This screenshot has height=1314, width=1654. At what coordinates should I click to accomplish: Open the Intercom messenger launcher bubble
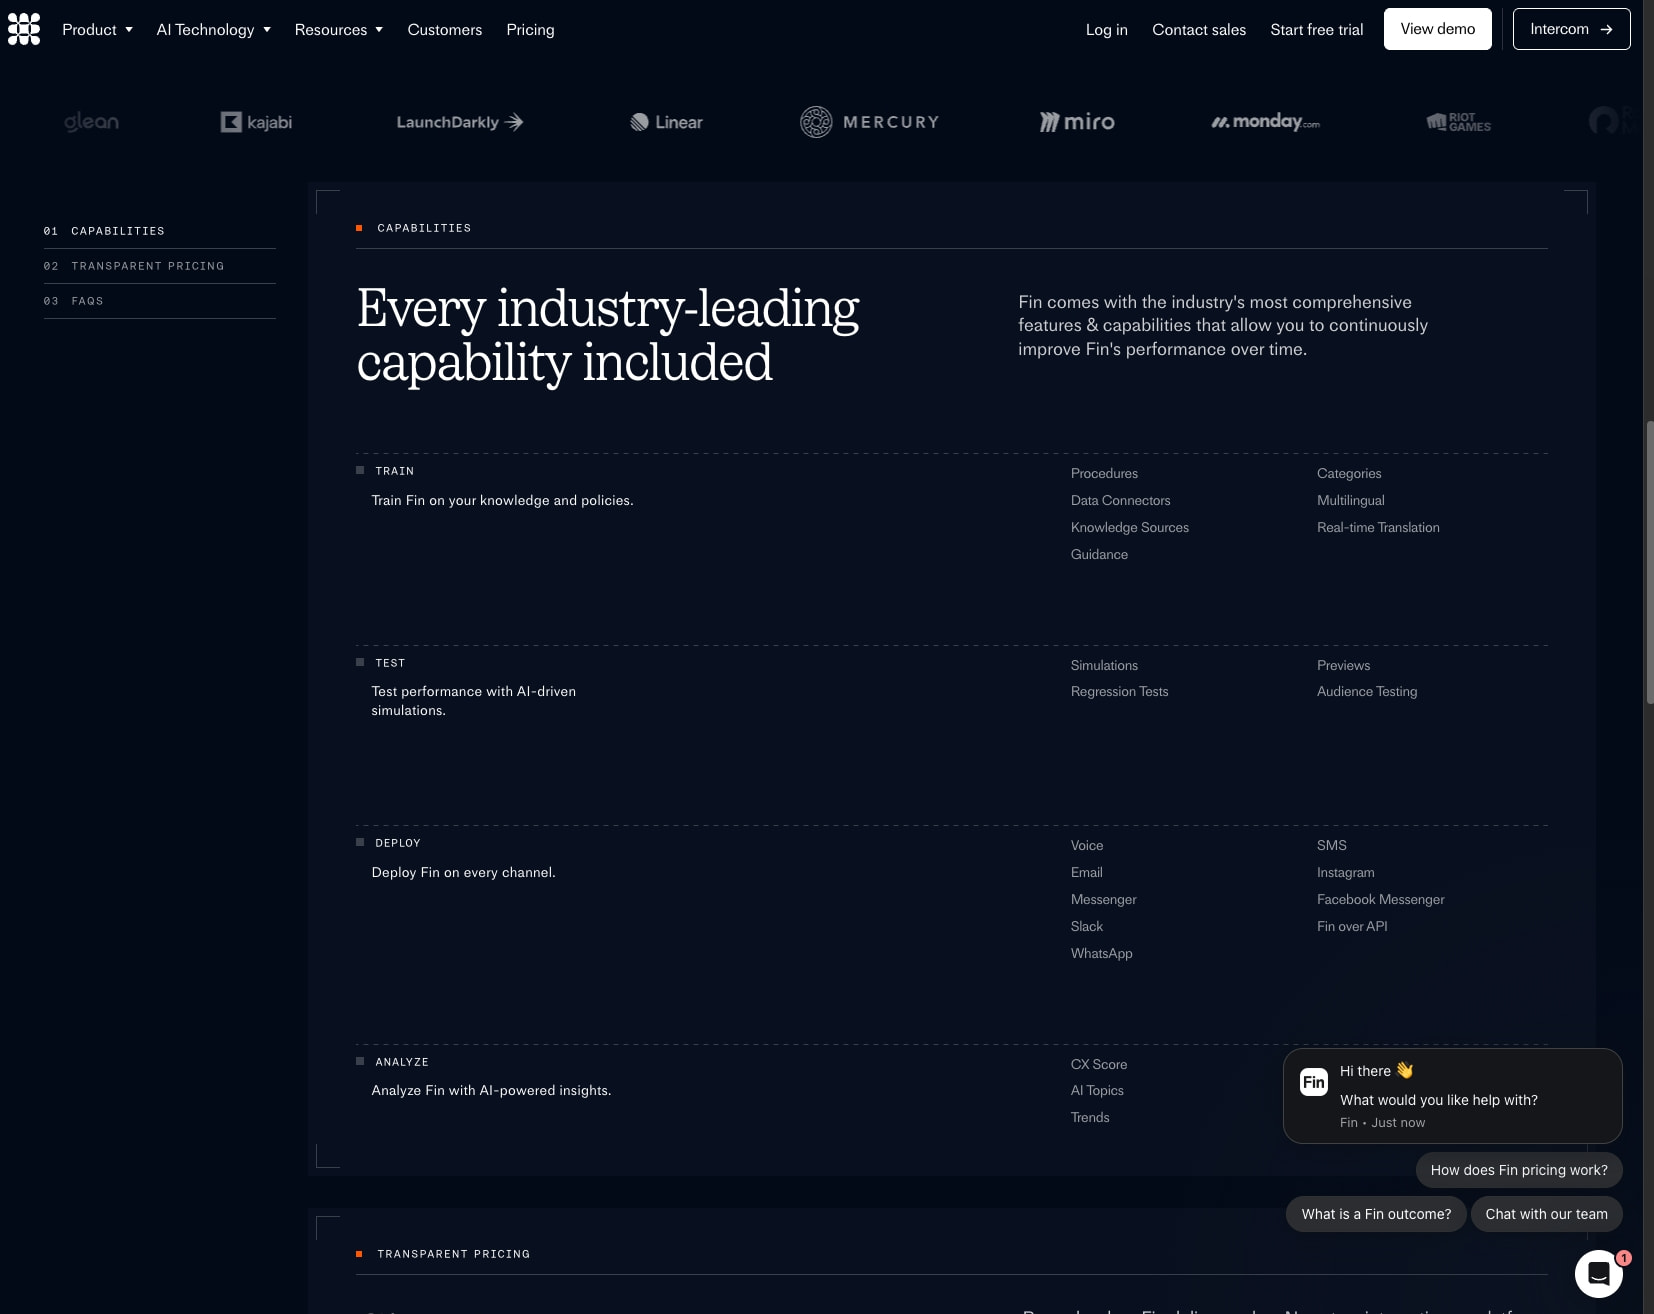(1598, 1273)
